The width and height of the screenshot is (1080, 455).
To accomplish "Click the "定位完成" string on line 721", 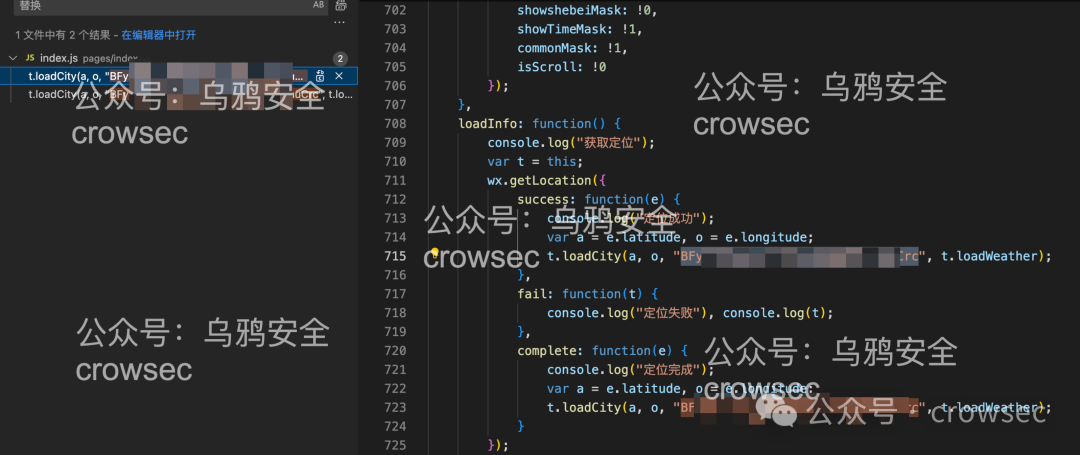I will tap(672, 369).
